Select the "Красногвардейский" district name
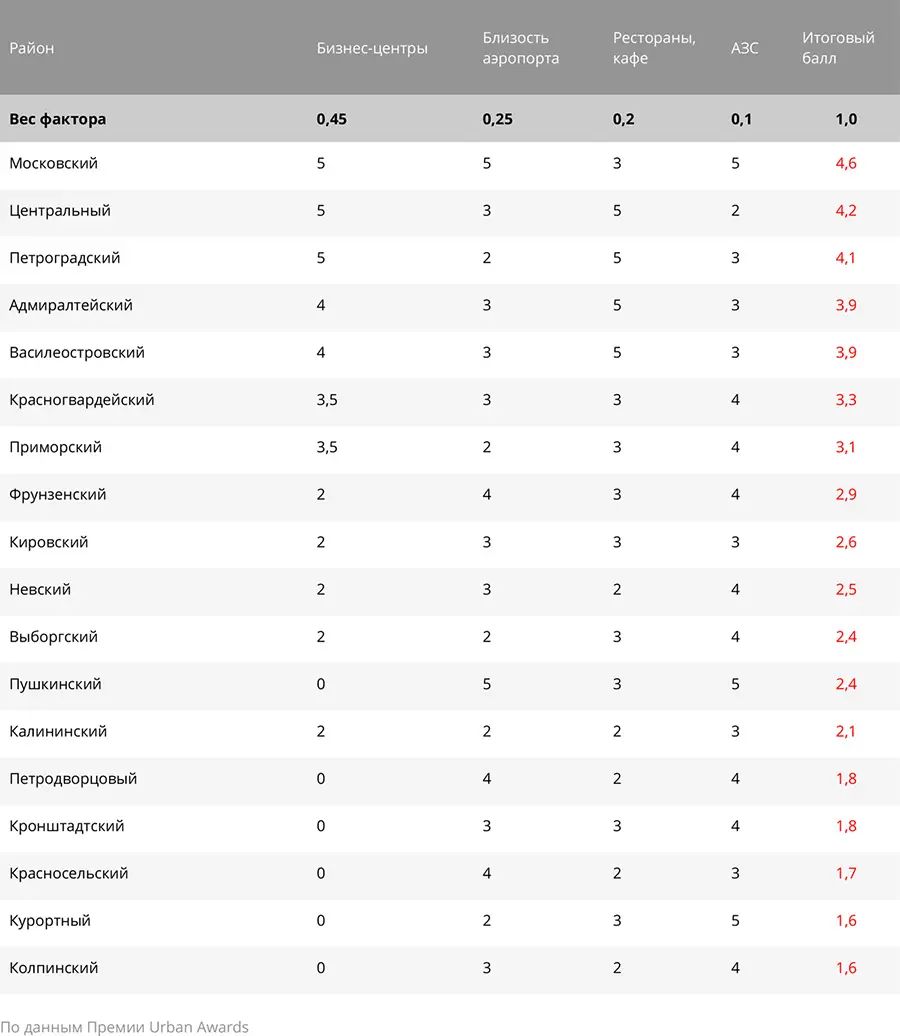This screenshot has height=1036, width=900. (82, 400)
